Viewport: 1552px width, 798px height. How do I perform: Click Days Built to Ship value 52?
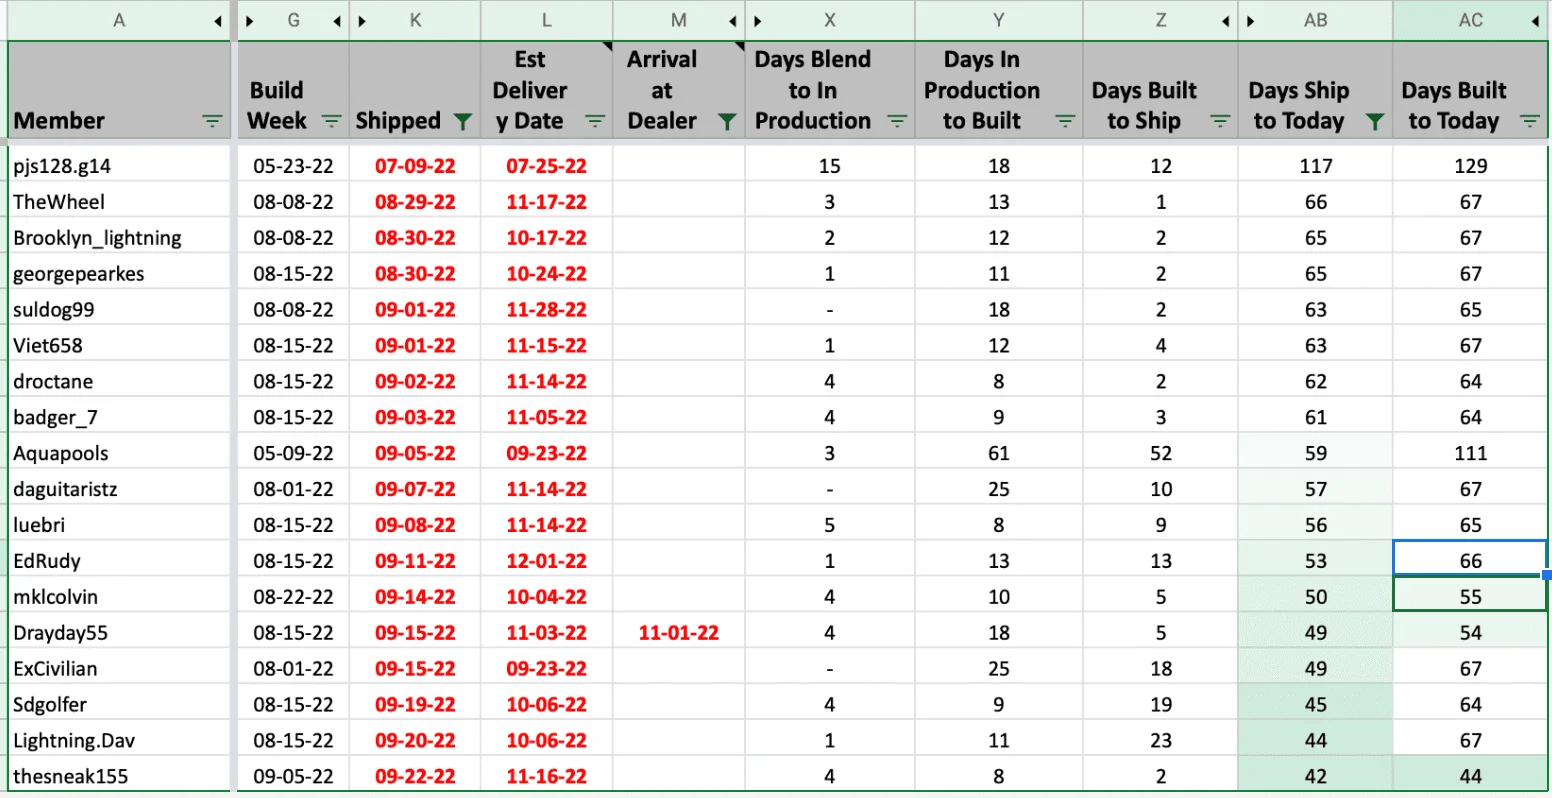point(1160,454)
